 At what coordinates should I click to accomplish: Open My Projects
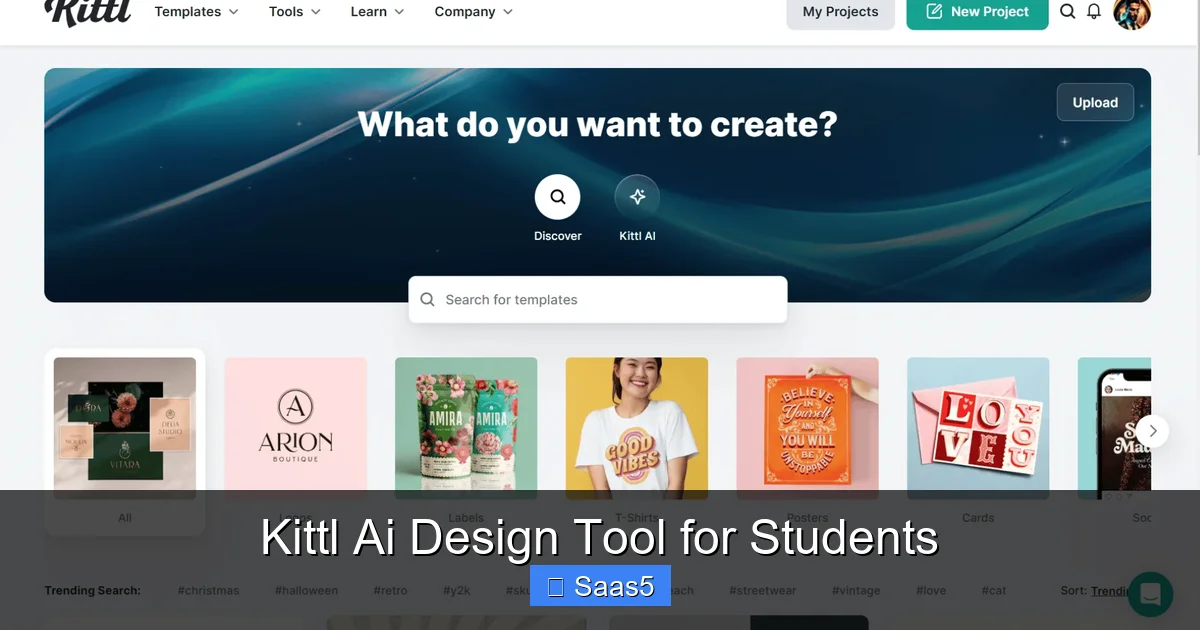click(840, 12)
